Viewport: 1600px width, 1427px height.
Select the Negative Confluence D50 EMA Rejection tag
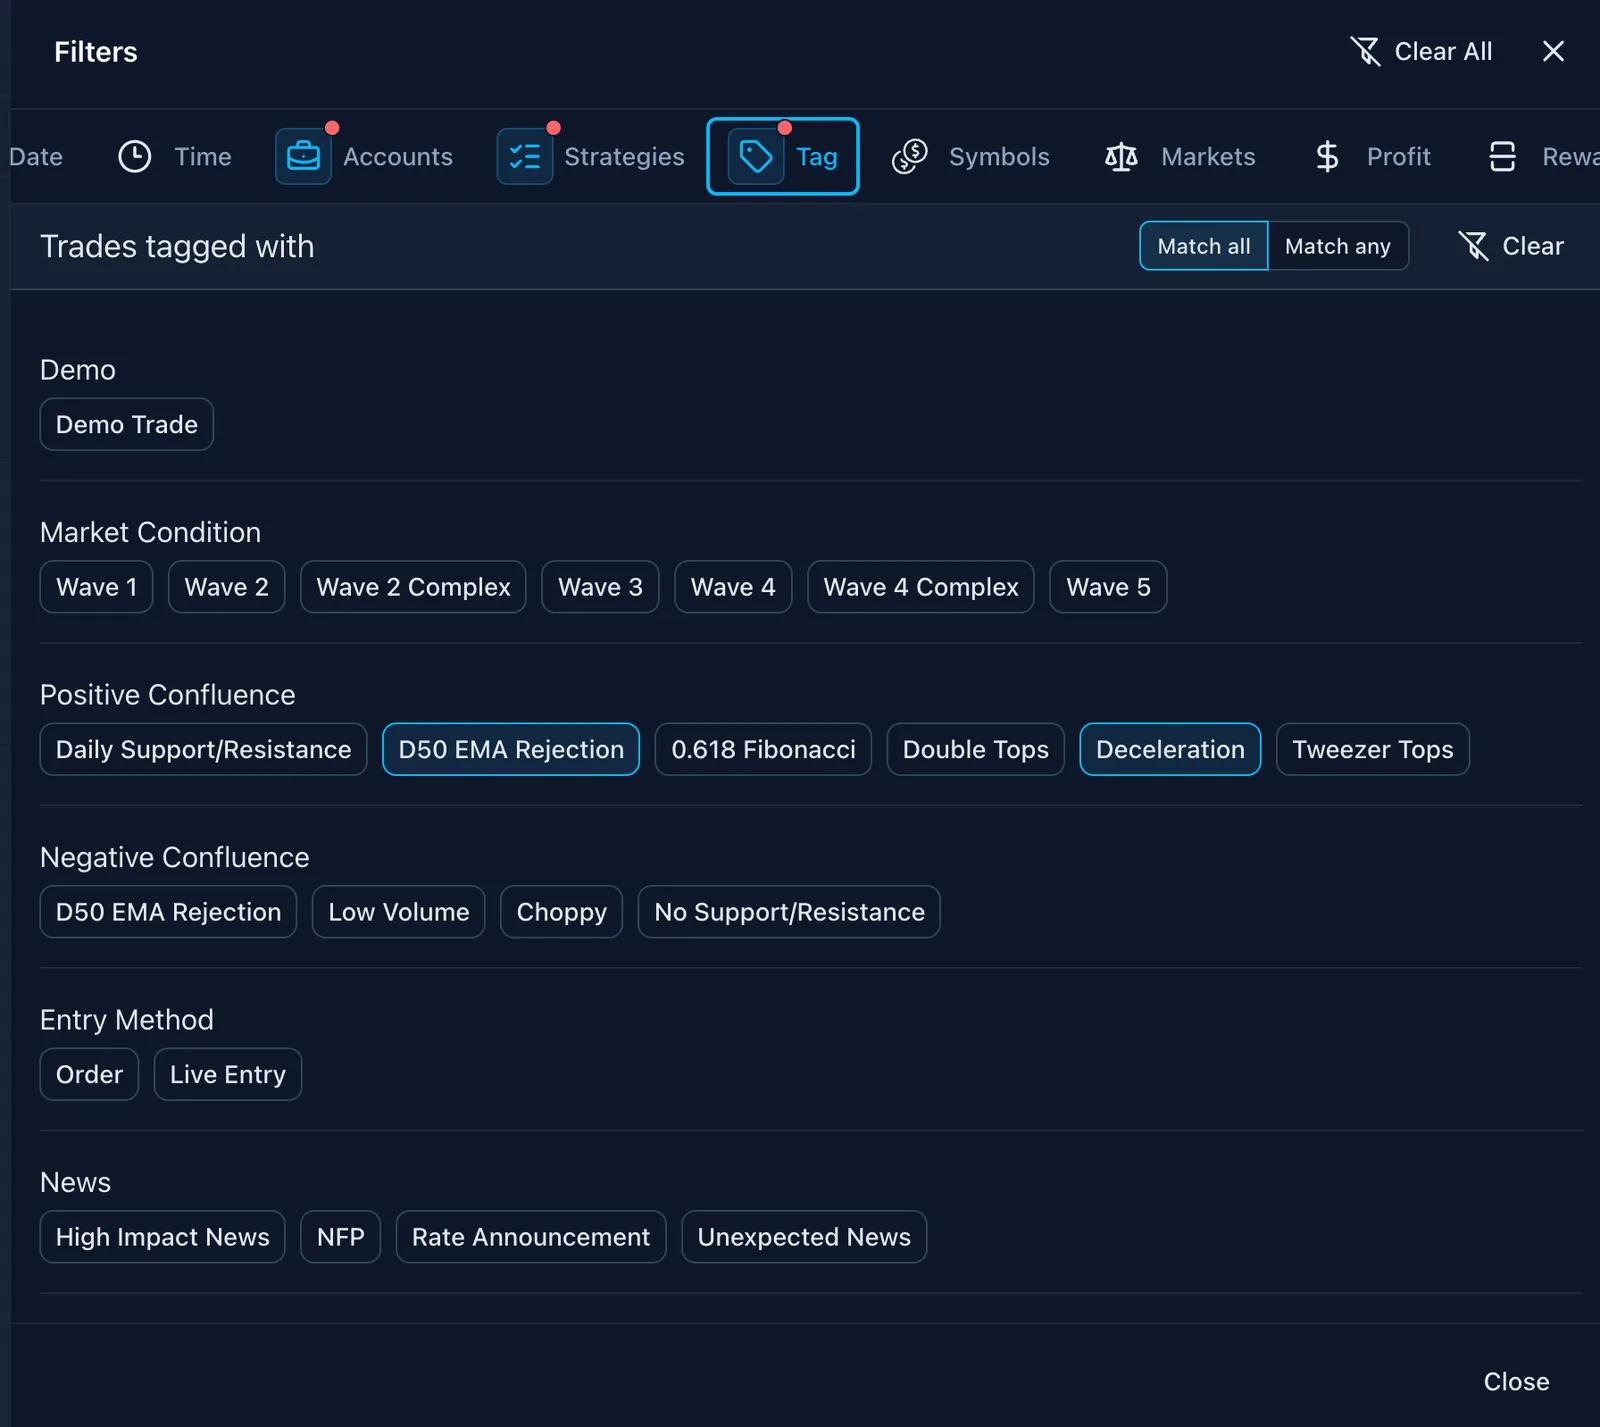[168, 912]
